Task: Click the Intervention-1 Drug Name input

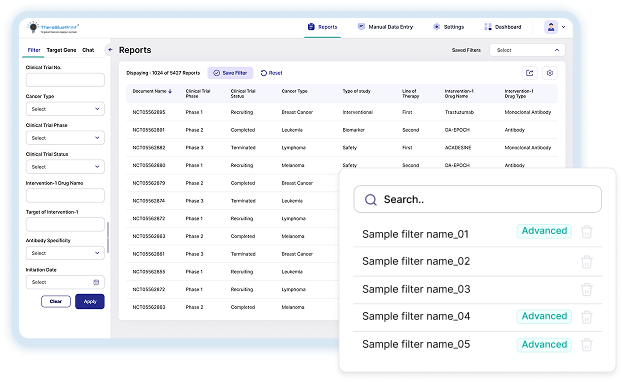Action: 65,196
